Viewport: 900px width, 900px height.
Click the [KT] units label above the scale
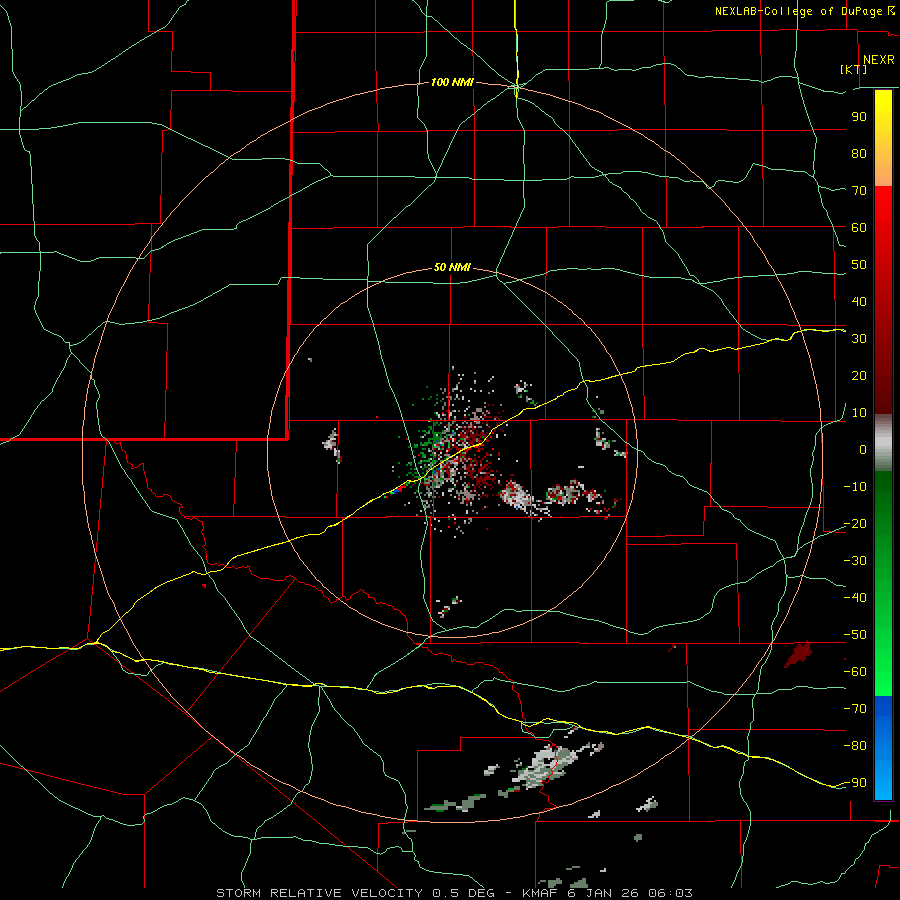[x=853, y=69]
